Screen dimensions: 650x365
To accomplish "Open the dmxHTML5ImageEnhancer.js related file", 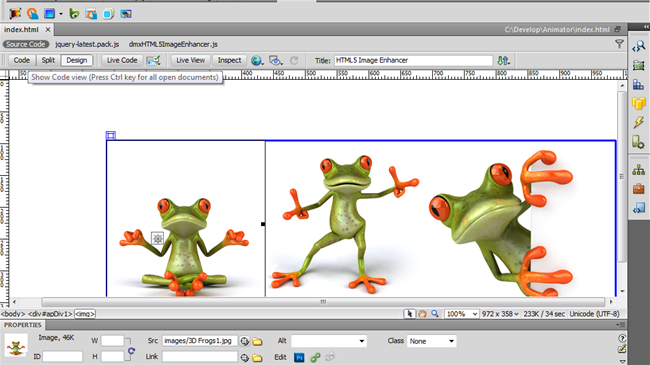I will pyautogui.click(x=173, y=44).
